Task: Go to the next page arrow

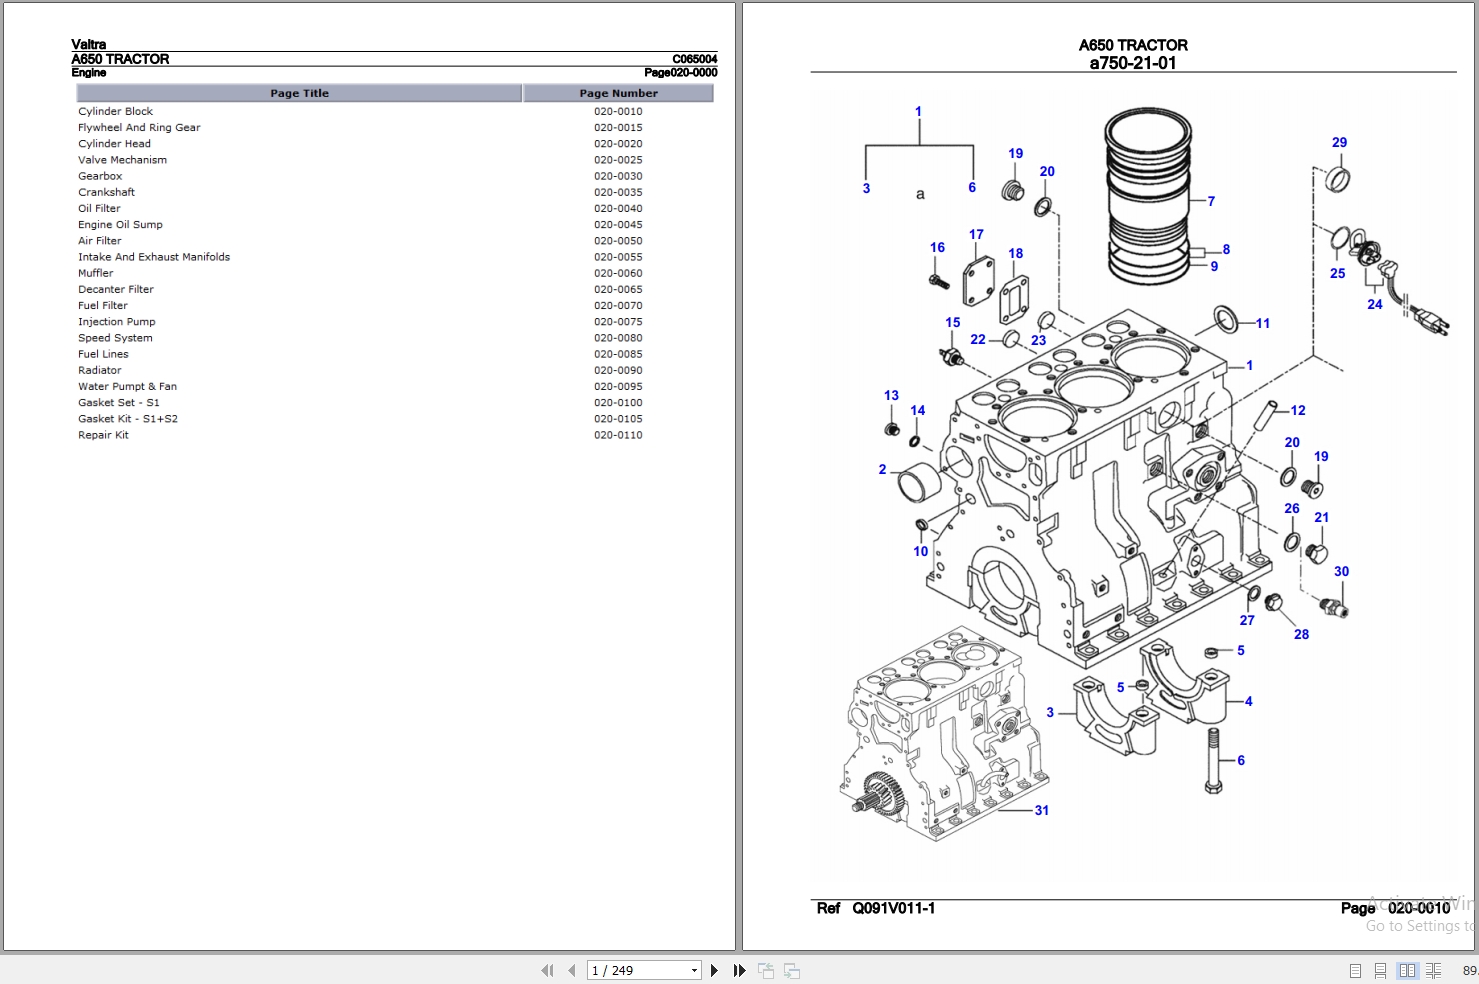Action: coord(714,970)
